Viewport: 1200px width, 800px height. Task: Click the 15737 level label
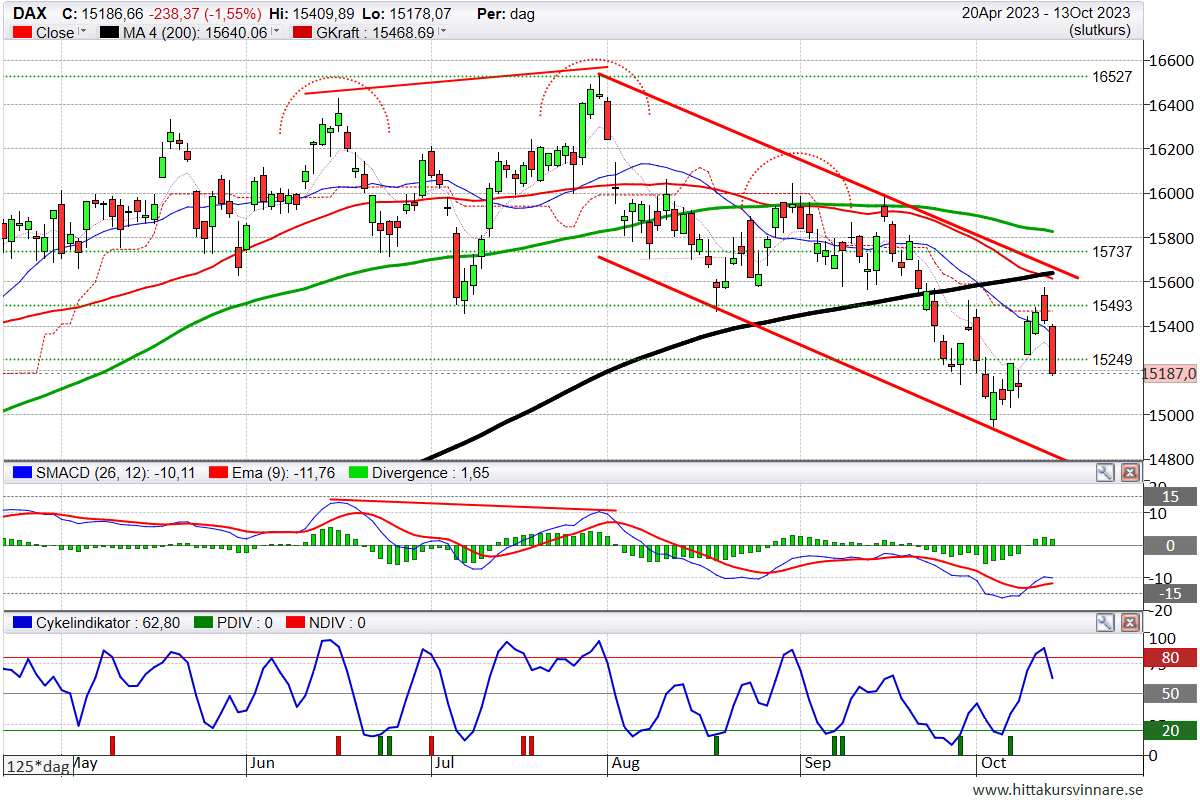(x=1112, y=251)
